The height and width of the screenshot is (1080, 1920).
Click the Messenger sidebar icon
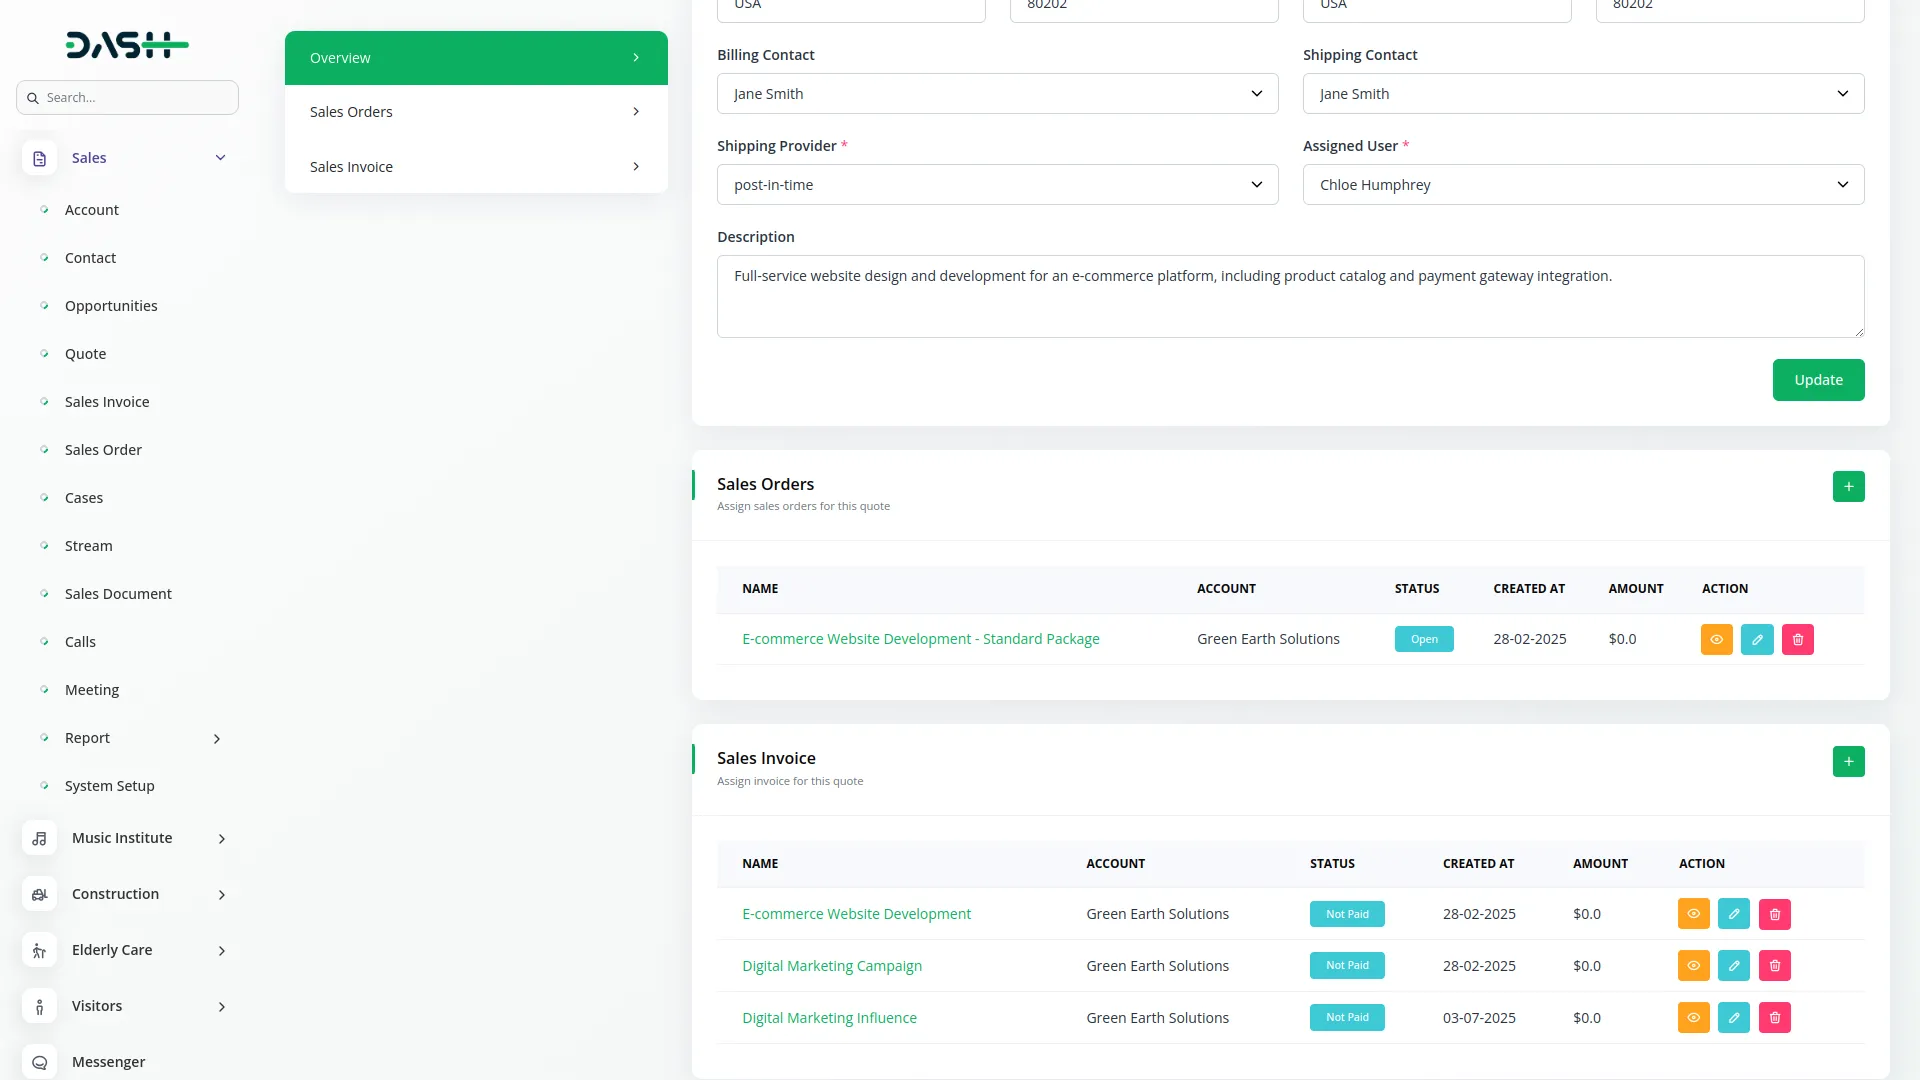tap(39, 1062)
